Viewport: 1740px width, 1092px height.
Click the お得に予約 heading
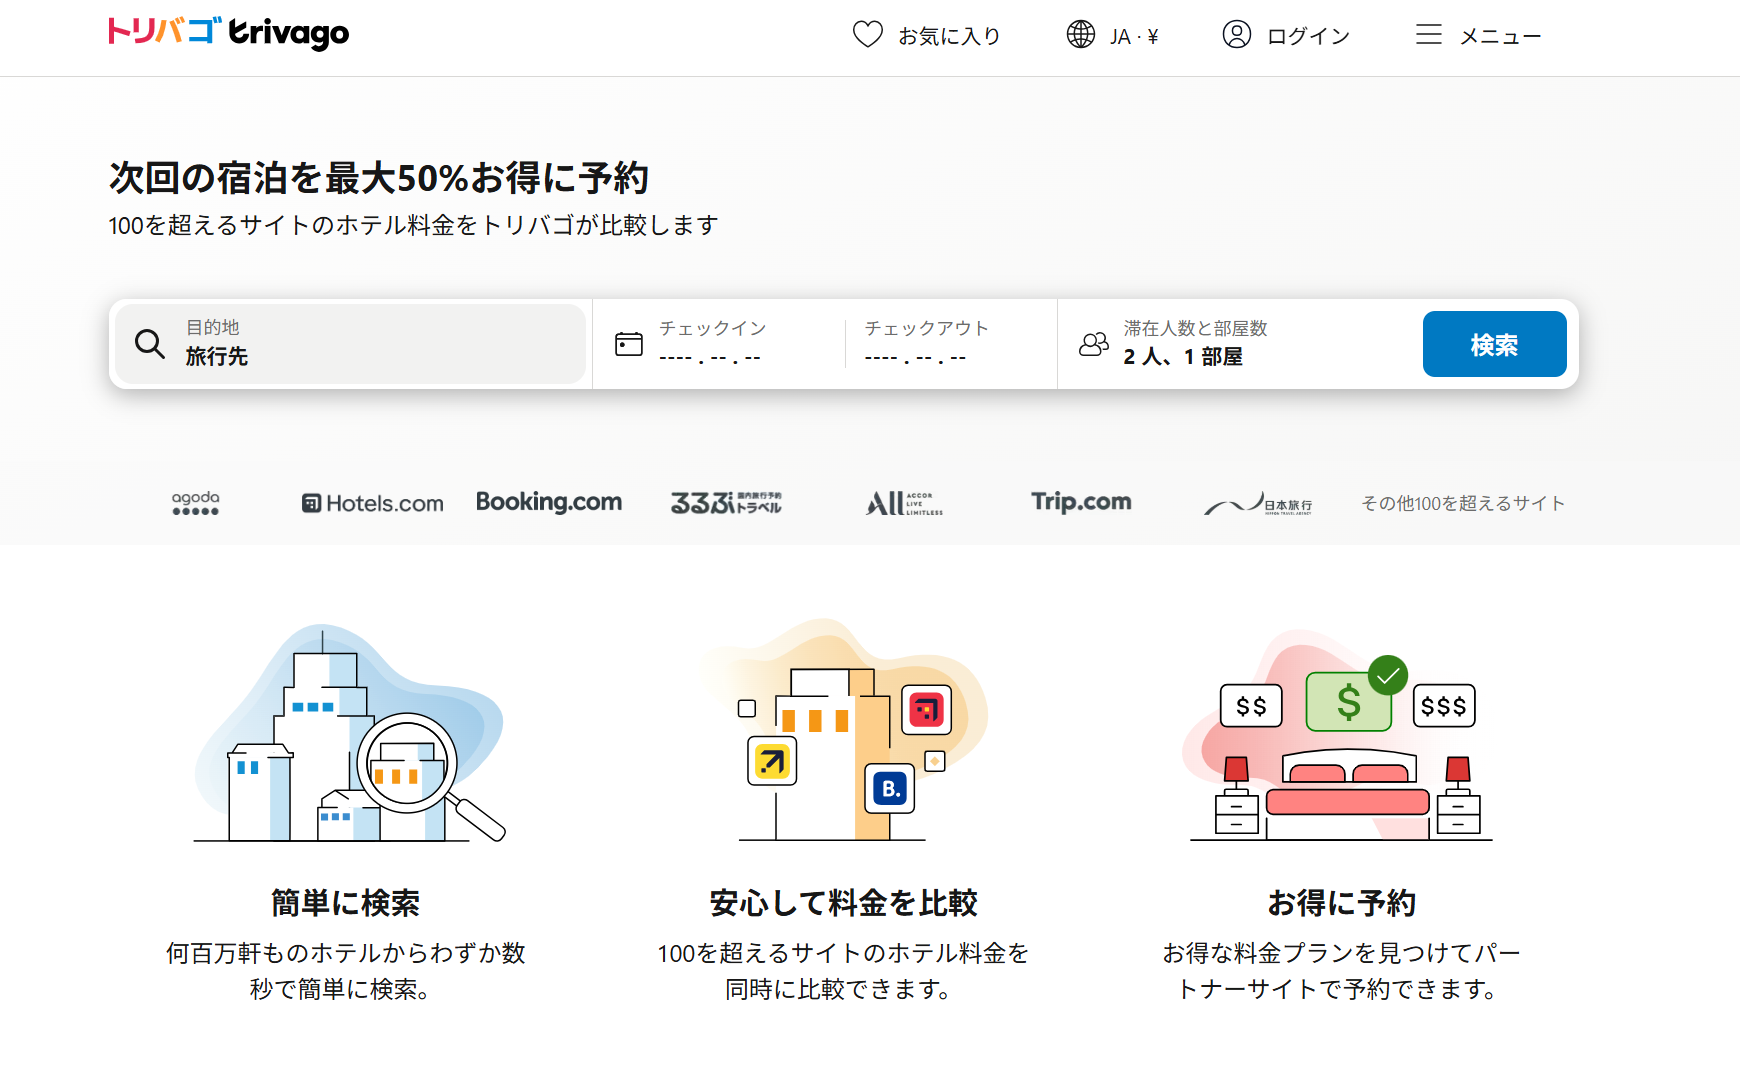pos(1341,903)
